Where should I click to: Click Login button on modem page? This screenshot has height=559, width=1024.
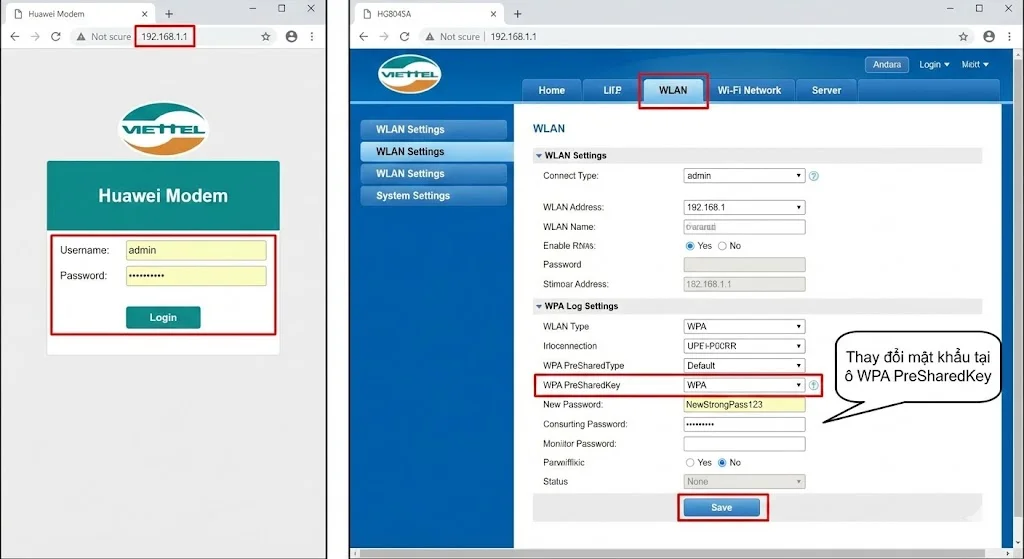tap(163, 317)
